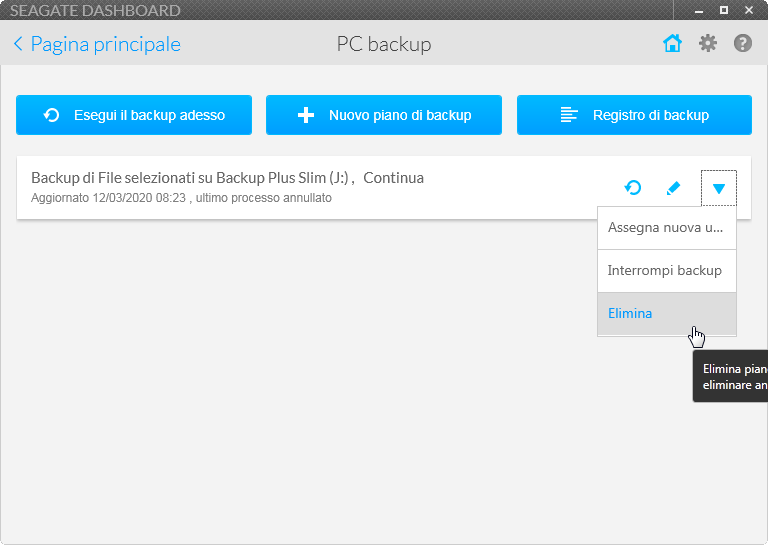Select Elimina from the dropdown menu
Viewport: 768px width, 545px height.
pos(630,313)
